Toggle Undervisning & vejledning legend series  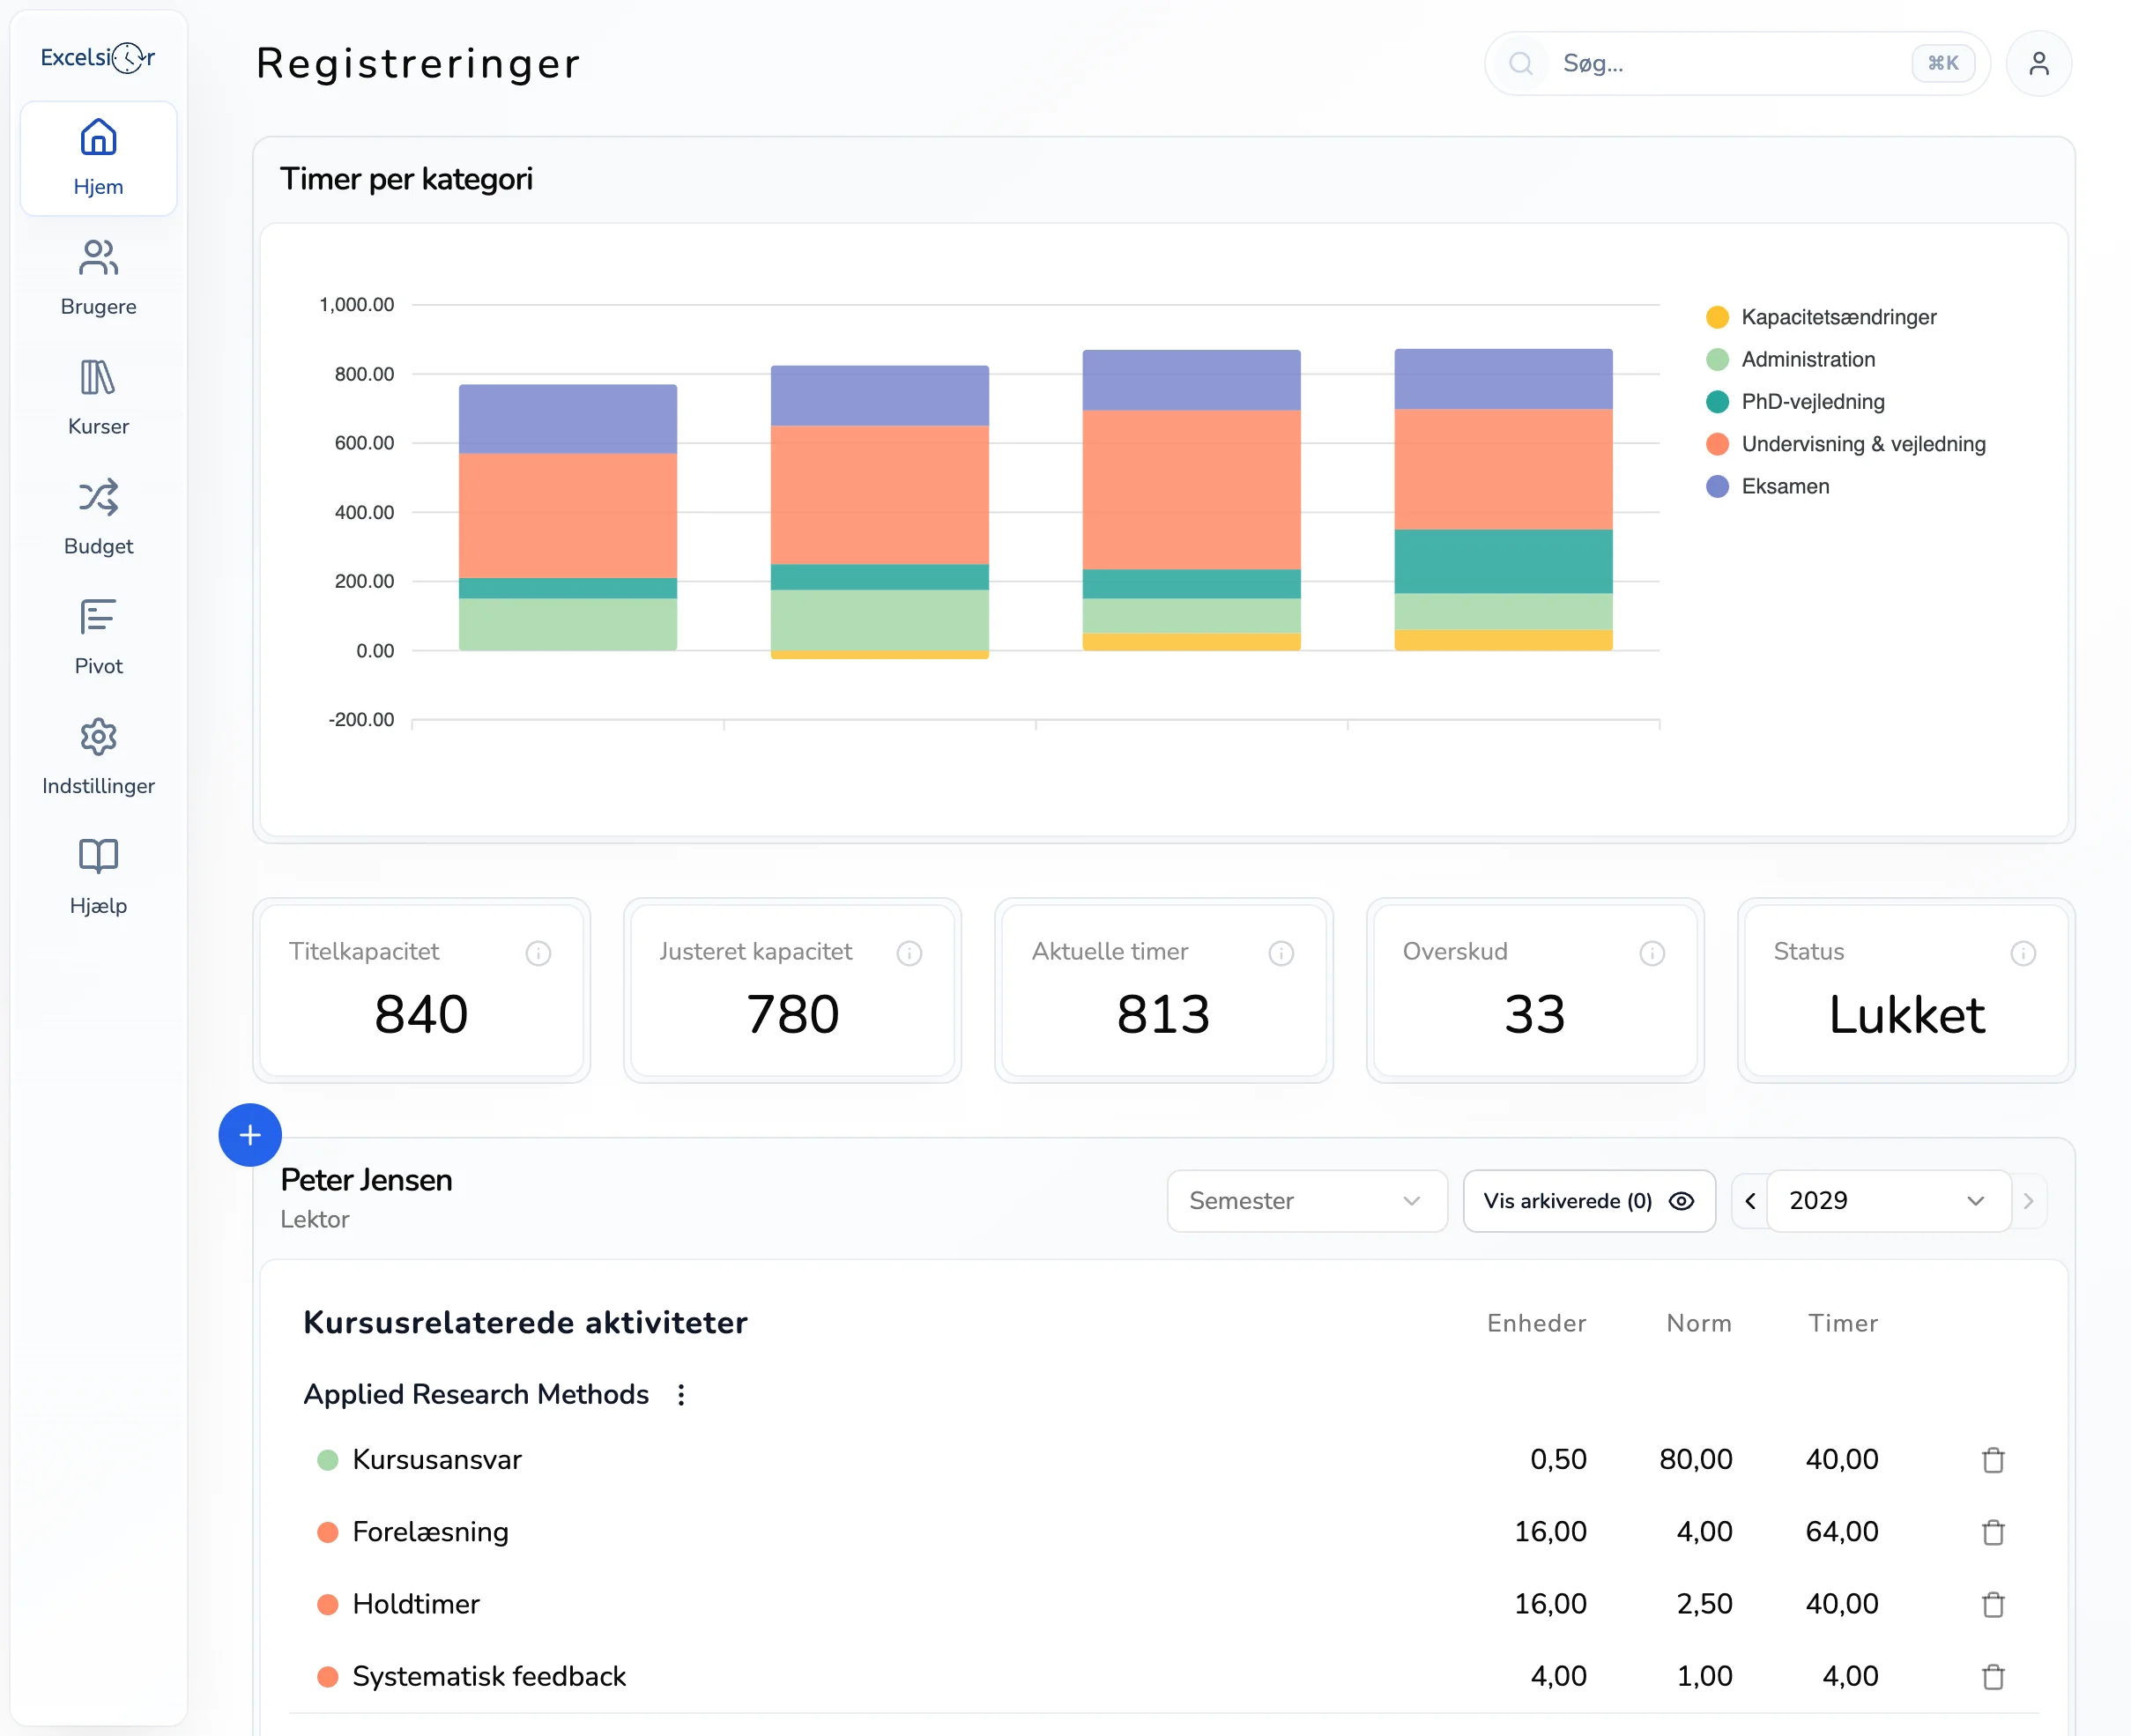click(x=1846, y=443)
